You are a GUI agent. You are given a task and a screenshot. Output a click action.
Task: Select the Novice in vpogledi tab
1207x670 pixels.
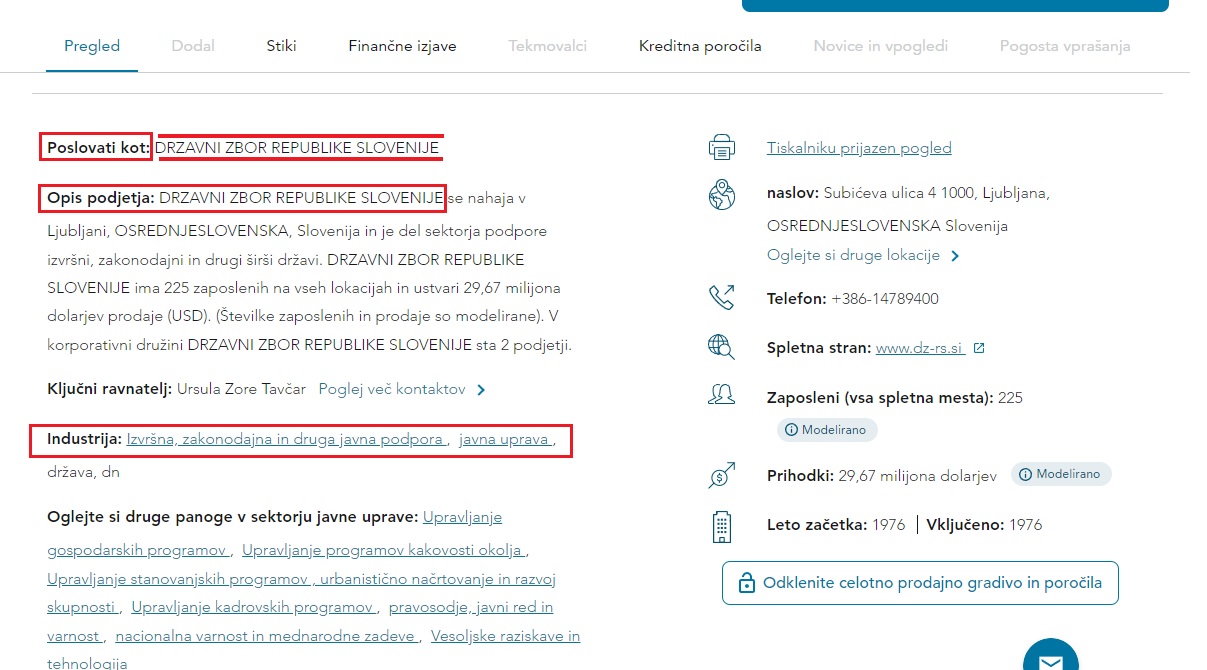coord(880,46)
